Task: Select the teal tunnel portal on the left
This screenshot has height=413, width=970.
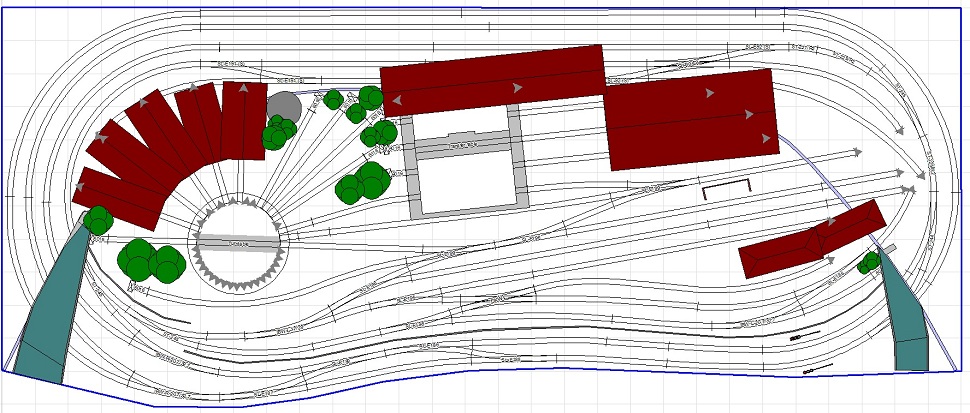Action: (49, 309)
